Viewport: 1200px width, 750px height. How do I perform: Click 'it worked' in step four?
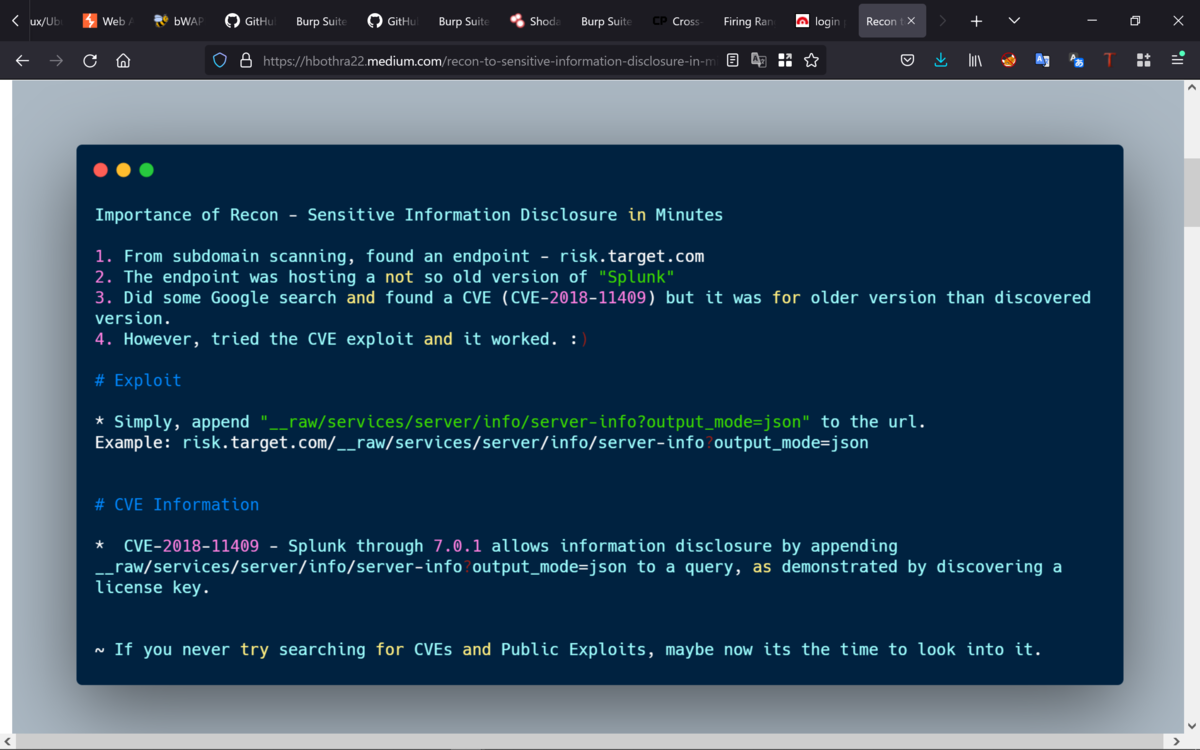pyautogui.click(x=506, y=339)
